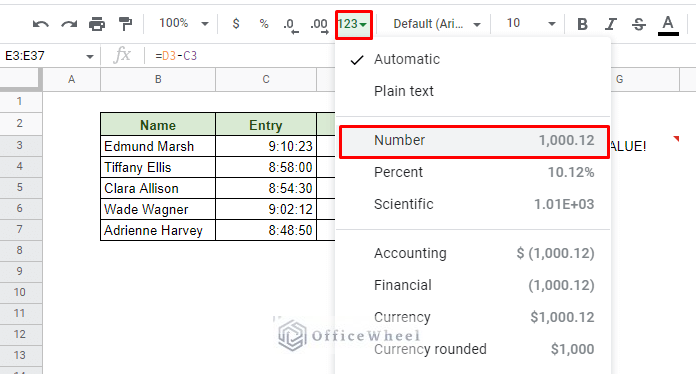
Task: Click the Print icon
Action: 97,24
